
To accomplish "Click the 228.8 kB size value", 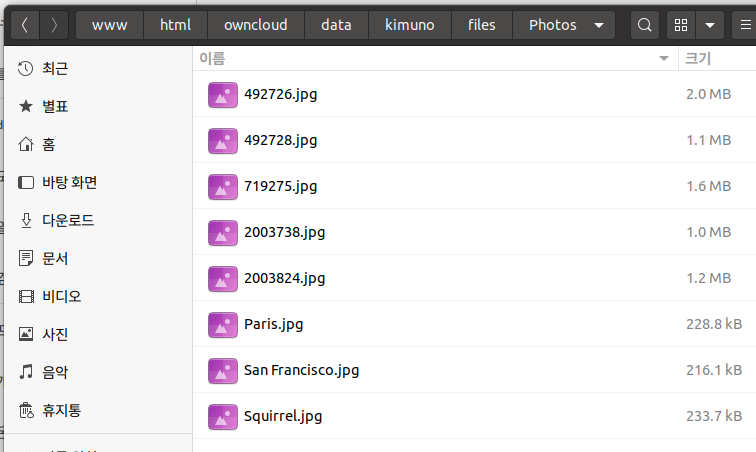I will (714, 324).
